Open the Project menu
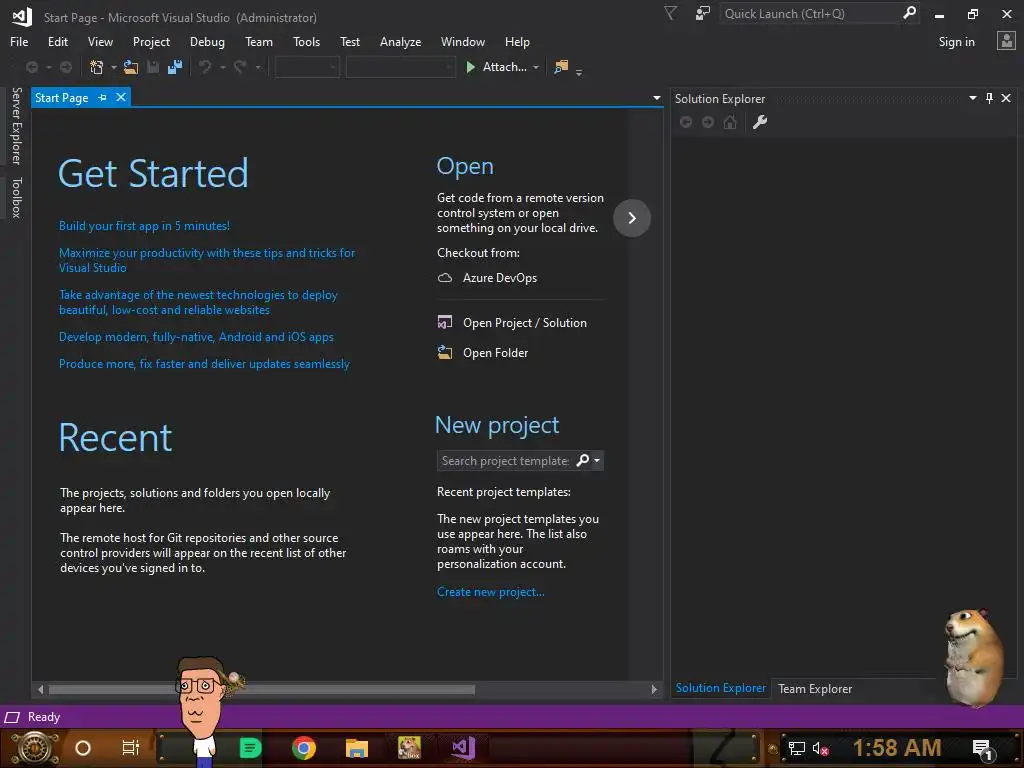Image resolution: width=1024 pixels, height=768 pixels. tap(151, 42)
